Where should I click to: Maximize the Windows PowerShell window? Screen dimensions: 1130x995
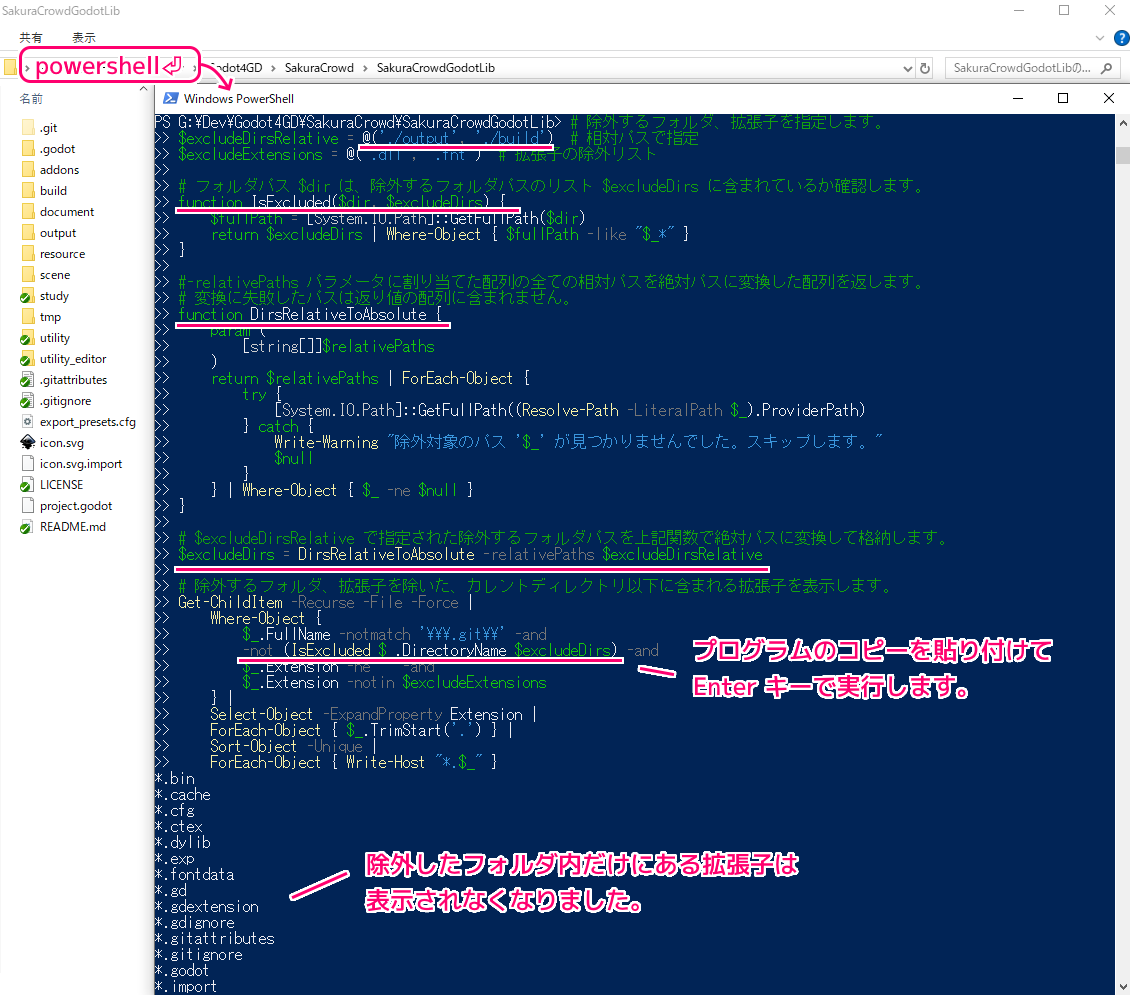pyautogui.click(x=1063, y=98)
